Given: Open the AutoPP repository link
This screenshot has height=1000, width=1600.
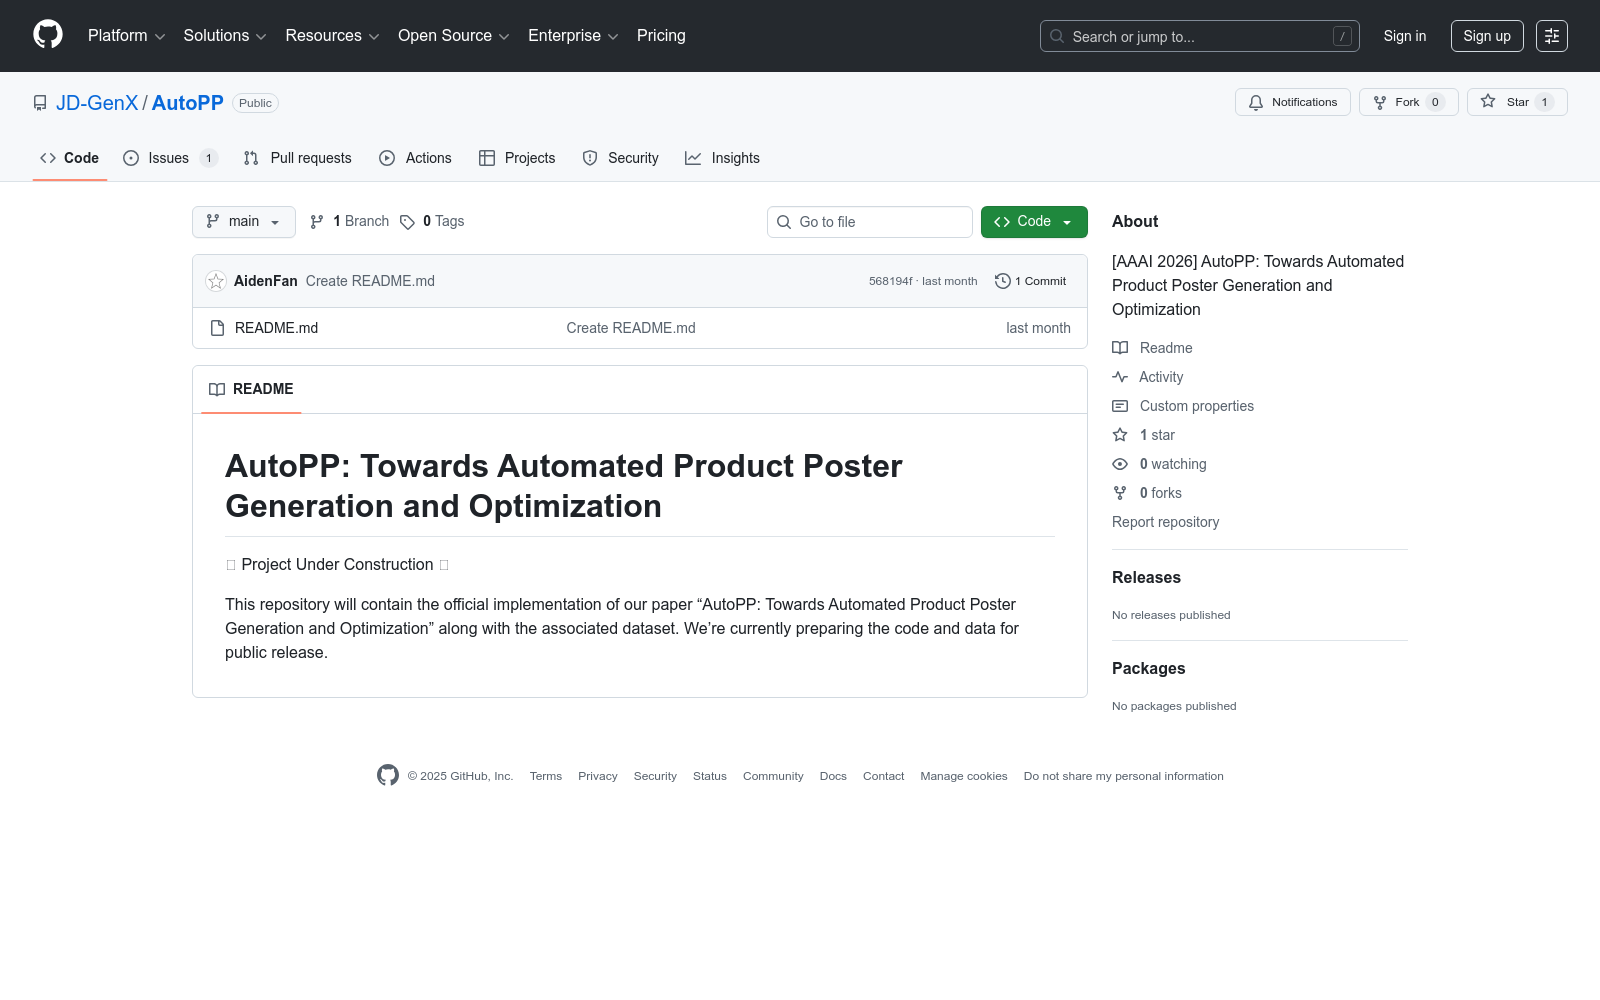Looking at the screenshot, I should click(188, 103).
